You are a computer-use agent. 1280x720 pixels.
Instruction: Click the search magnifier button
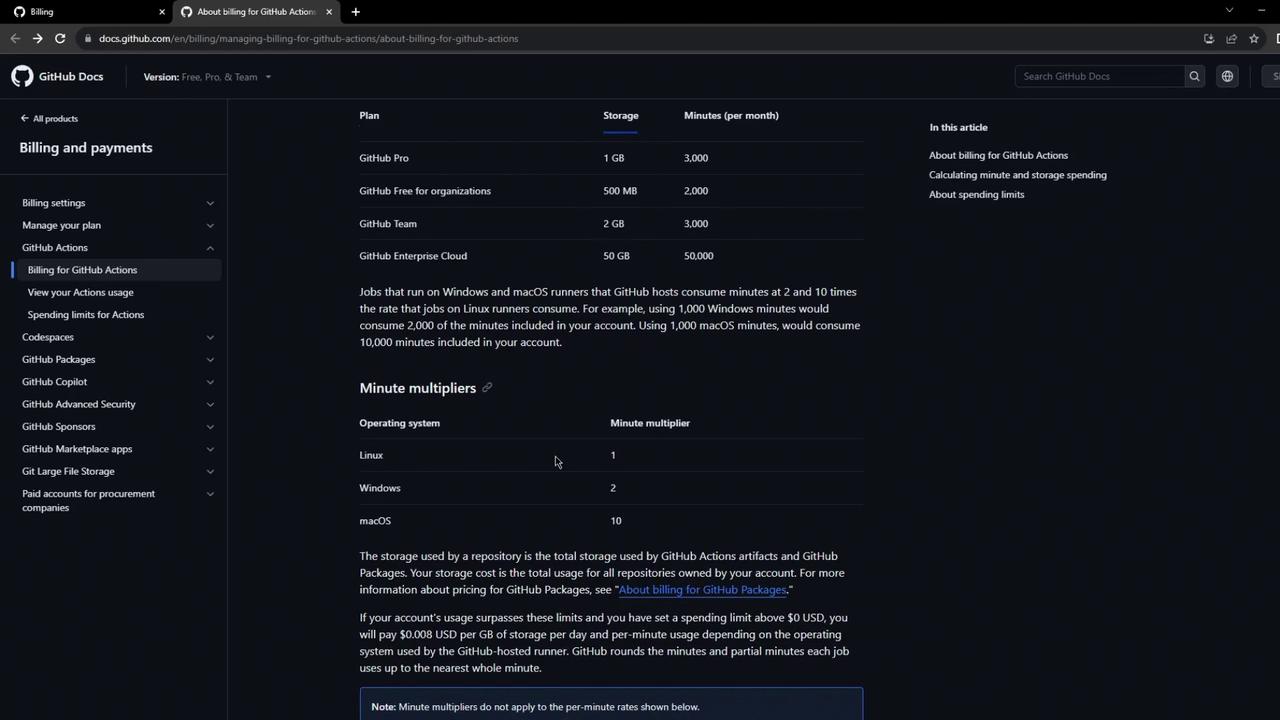point(1194,76)
